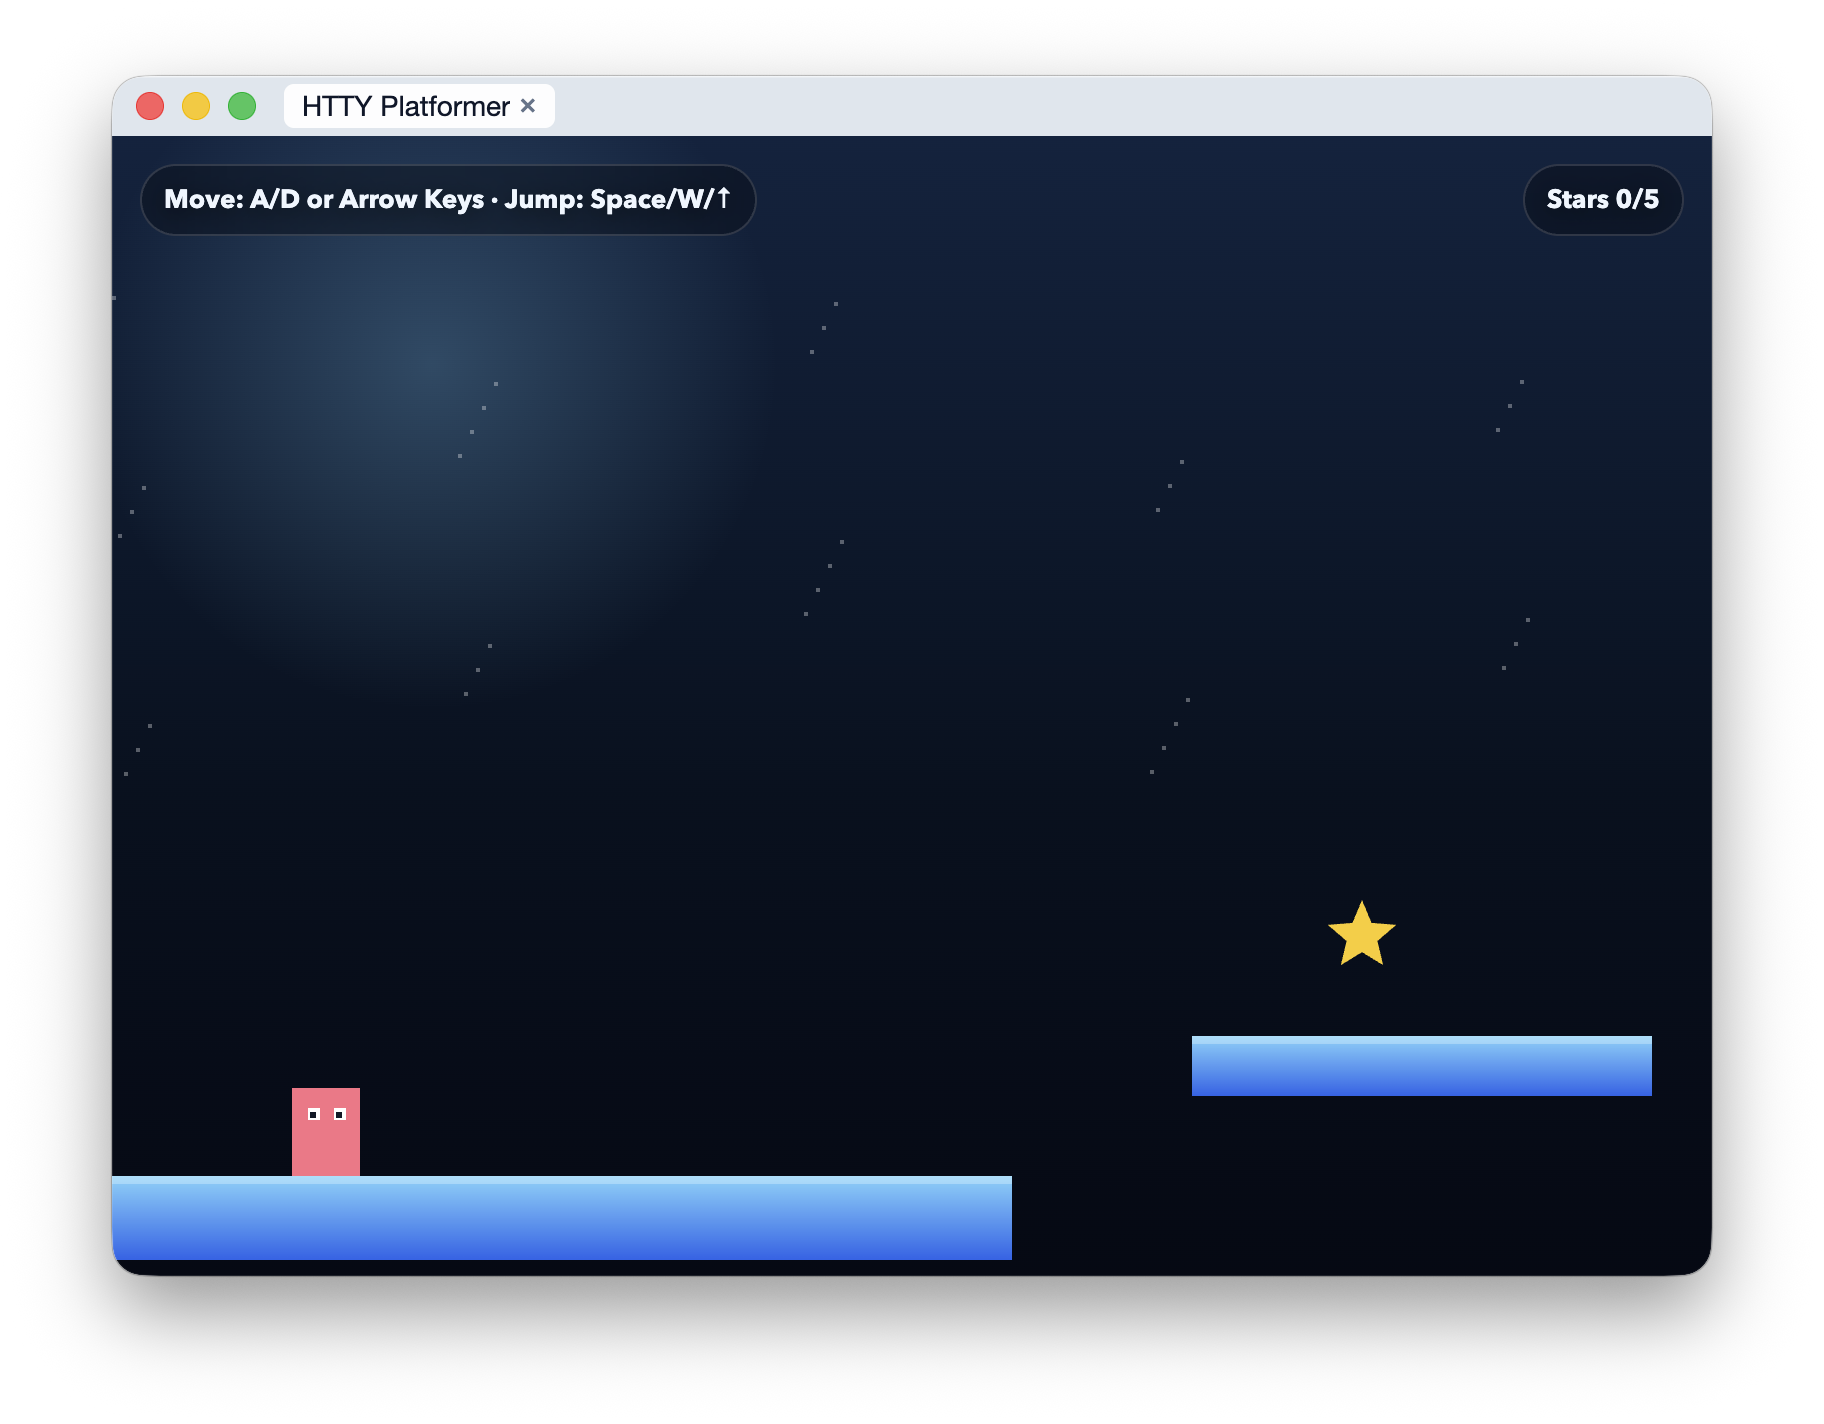The image size is (1824, 1424).
Task: Click the Stars 0/5 counter
Action: [x=1602, y=200]
